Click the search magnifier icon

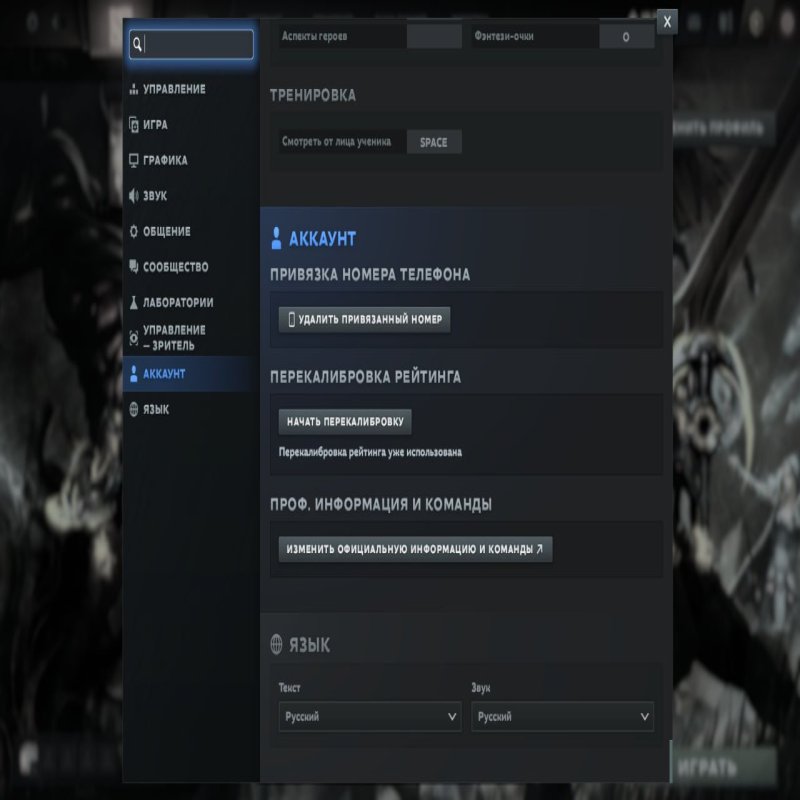coord(138,44)
